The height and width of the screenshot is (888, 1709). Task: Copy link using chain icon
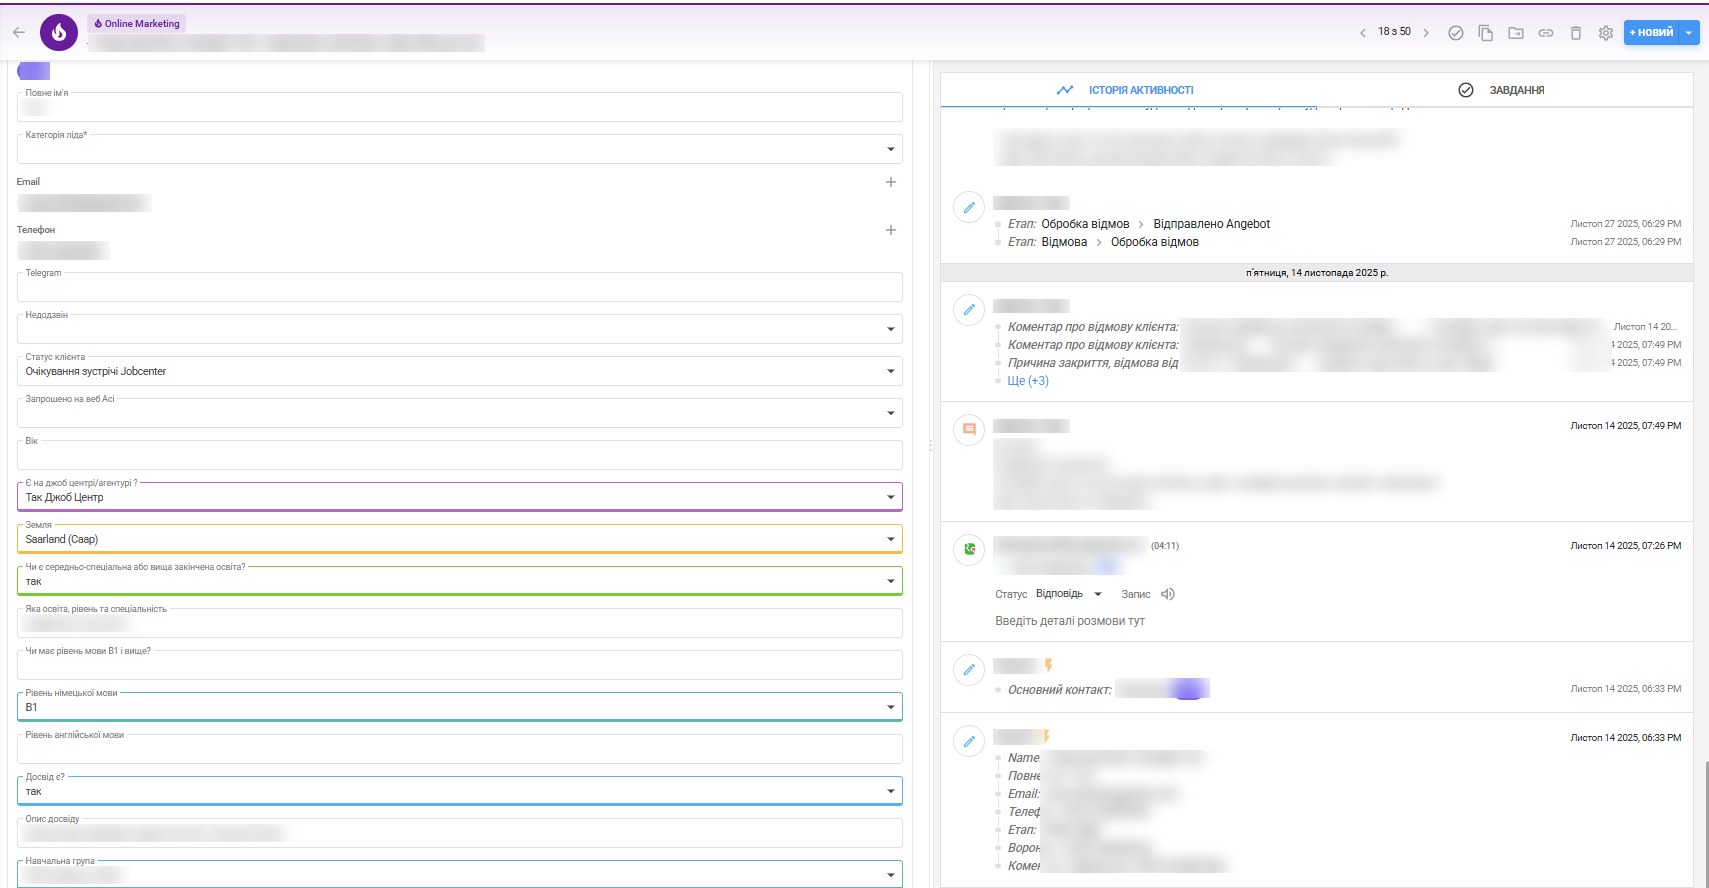tap(1546, 33)
